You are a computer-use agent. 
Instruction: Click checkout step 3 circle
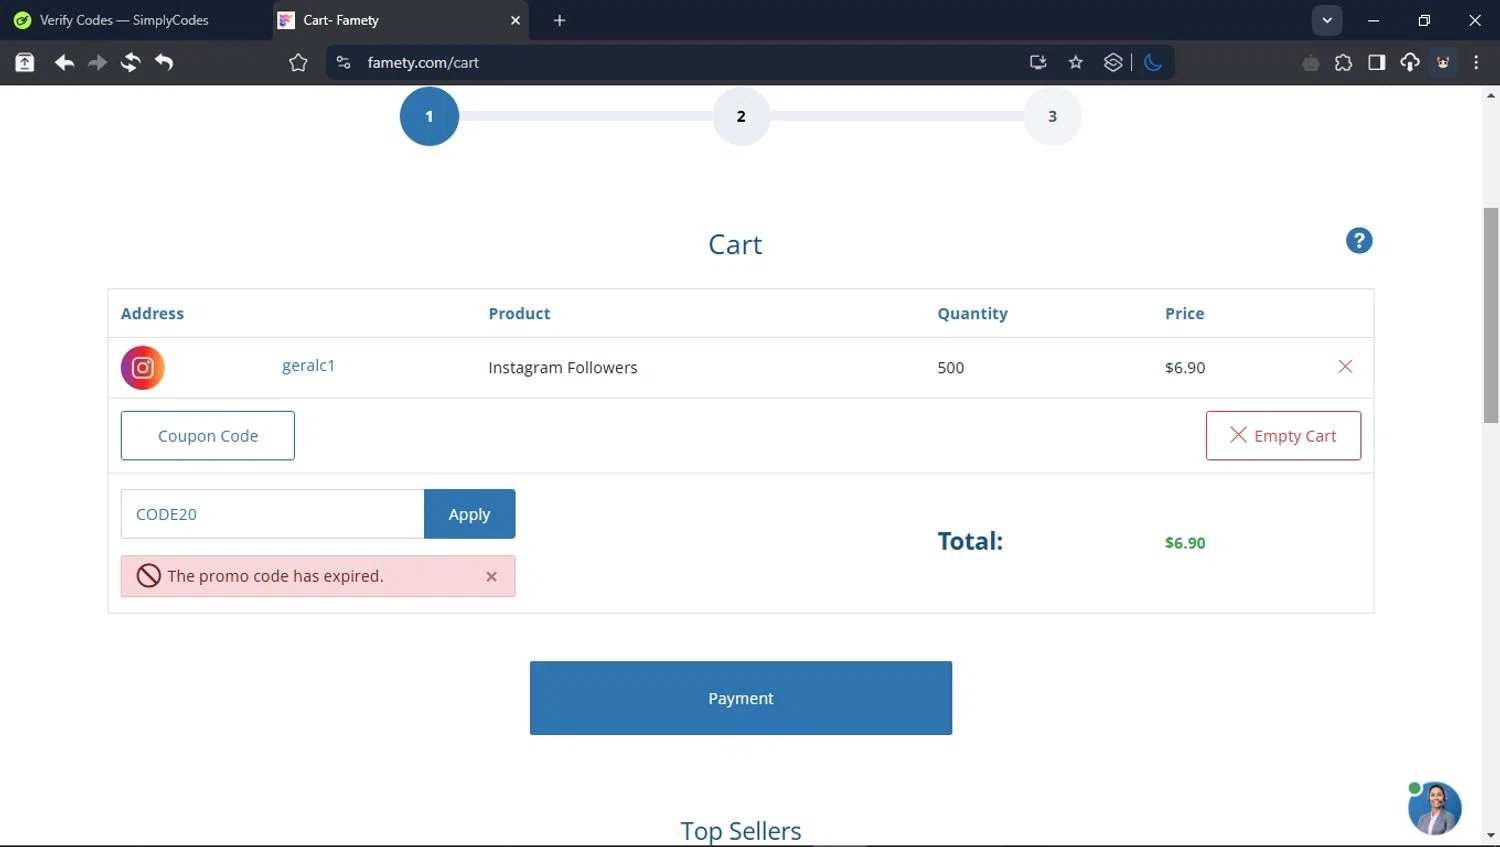tap(1052, 116)
